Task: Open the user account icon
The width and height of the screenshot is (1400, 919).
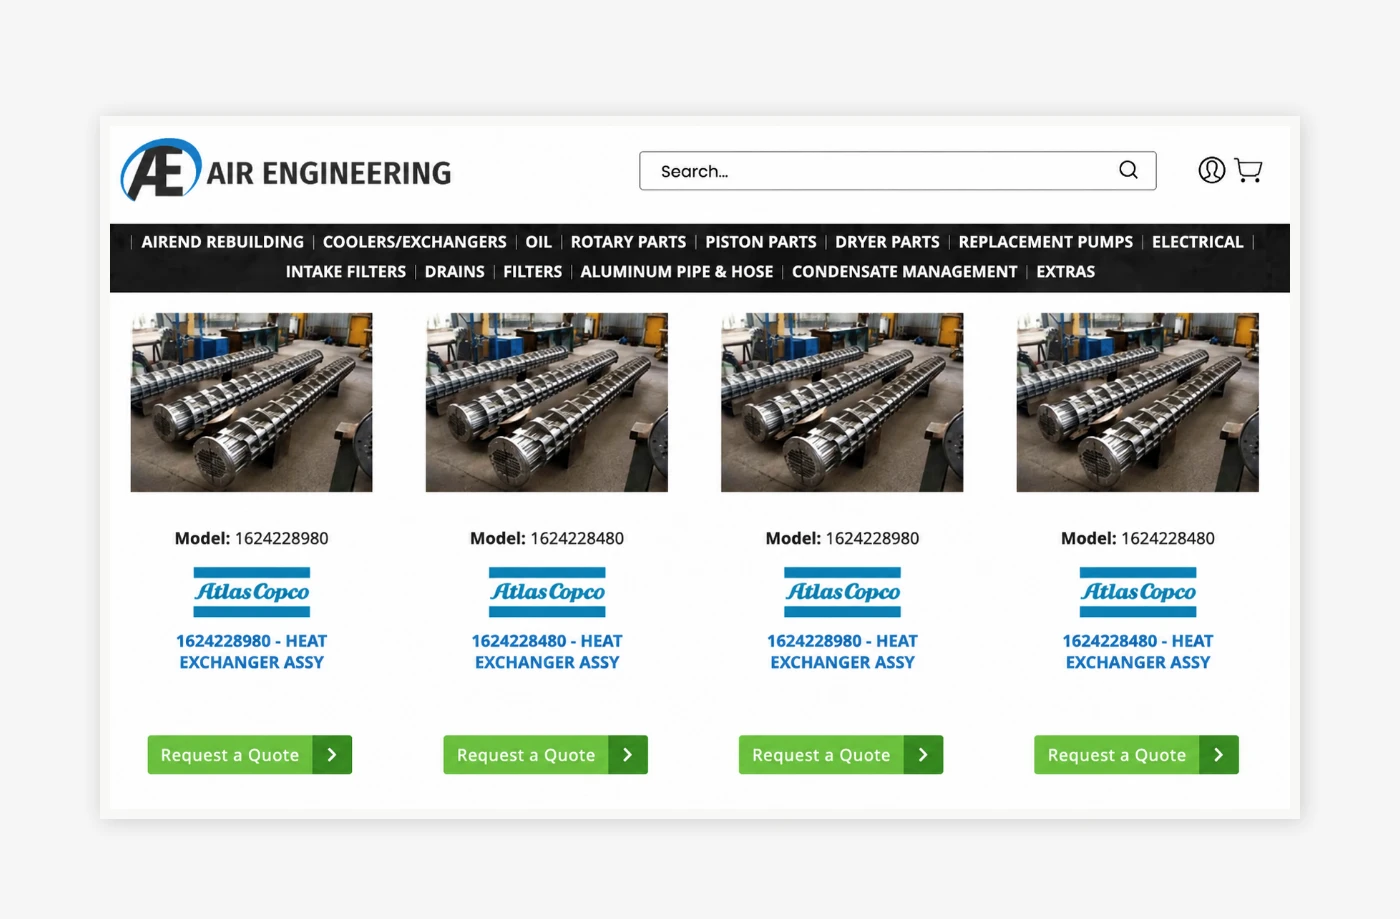Action: coord(1211,170)
